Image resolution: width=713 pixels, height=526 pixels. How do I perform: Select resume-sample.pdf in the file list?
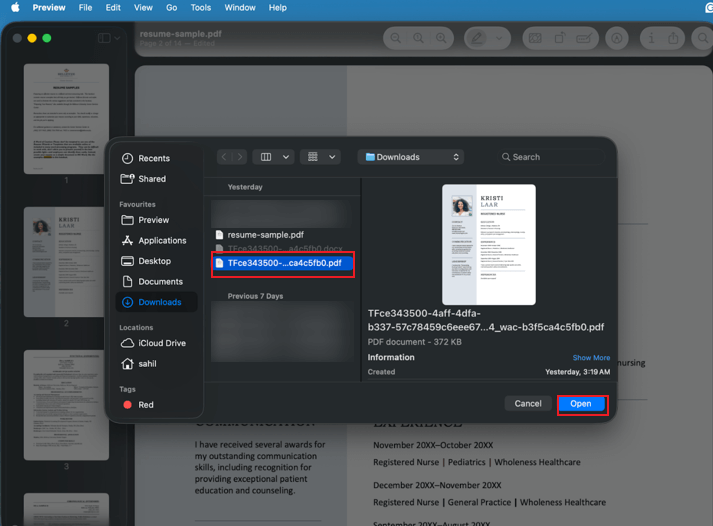click(282, 235)
